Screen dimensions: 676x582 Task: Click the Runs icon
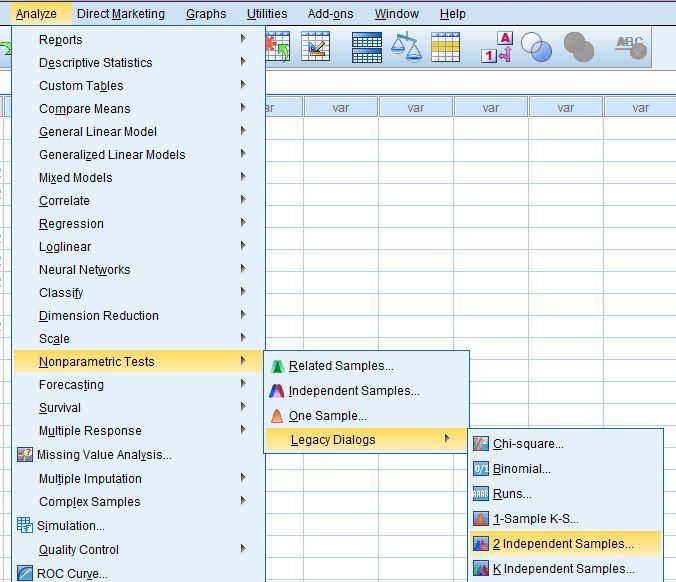(481, 494)
